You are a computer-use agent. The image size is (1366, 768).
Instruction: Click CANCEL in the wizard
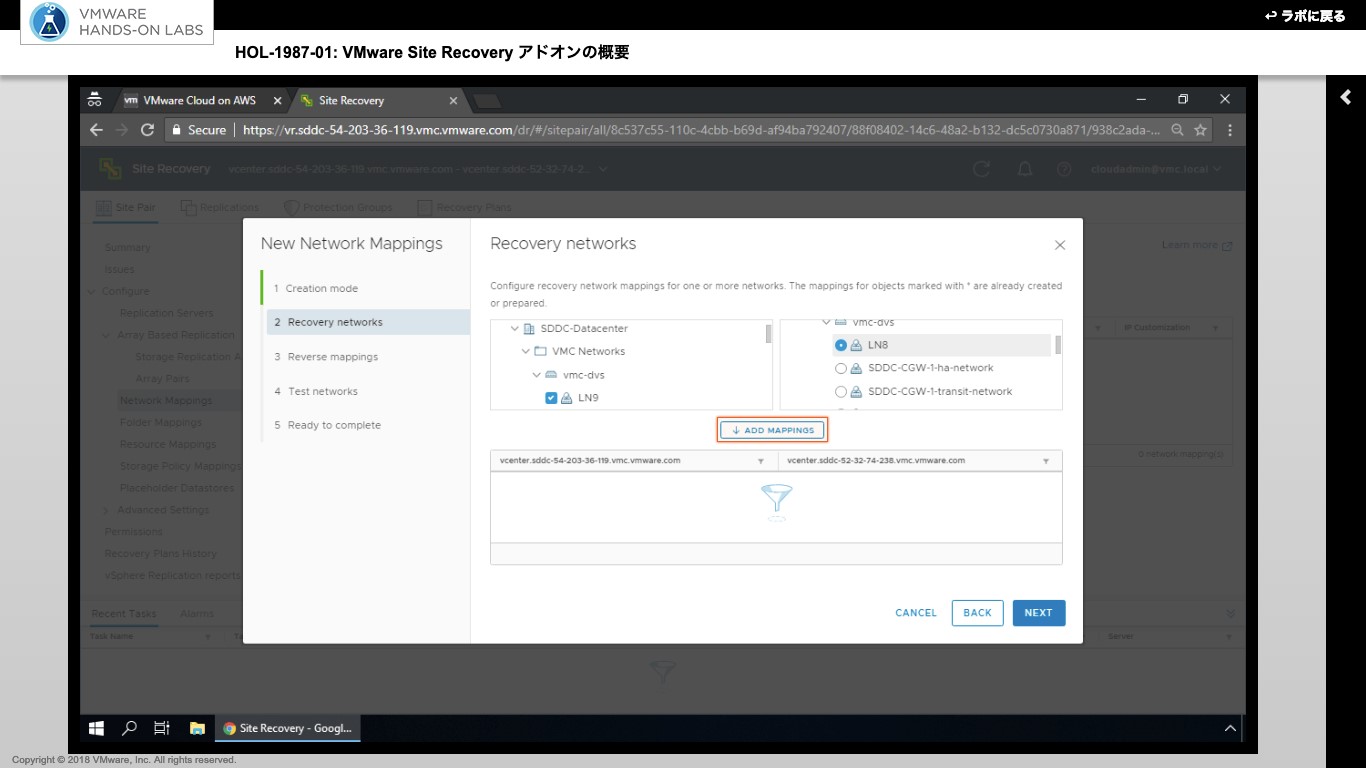(x=916, y=613)
